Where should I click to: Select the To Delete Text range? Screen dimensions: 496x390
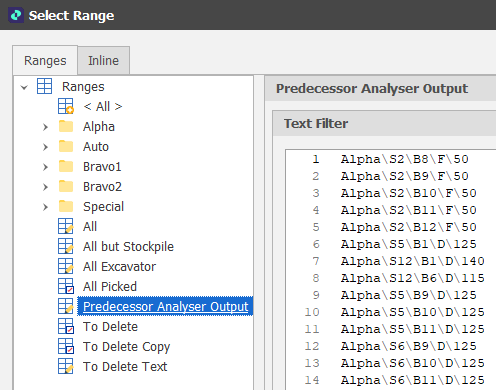point(125,367)
